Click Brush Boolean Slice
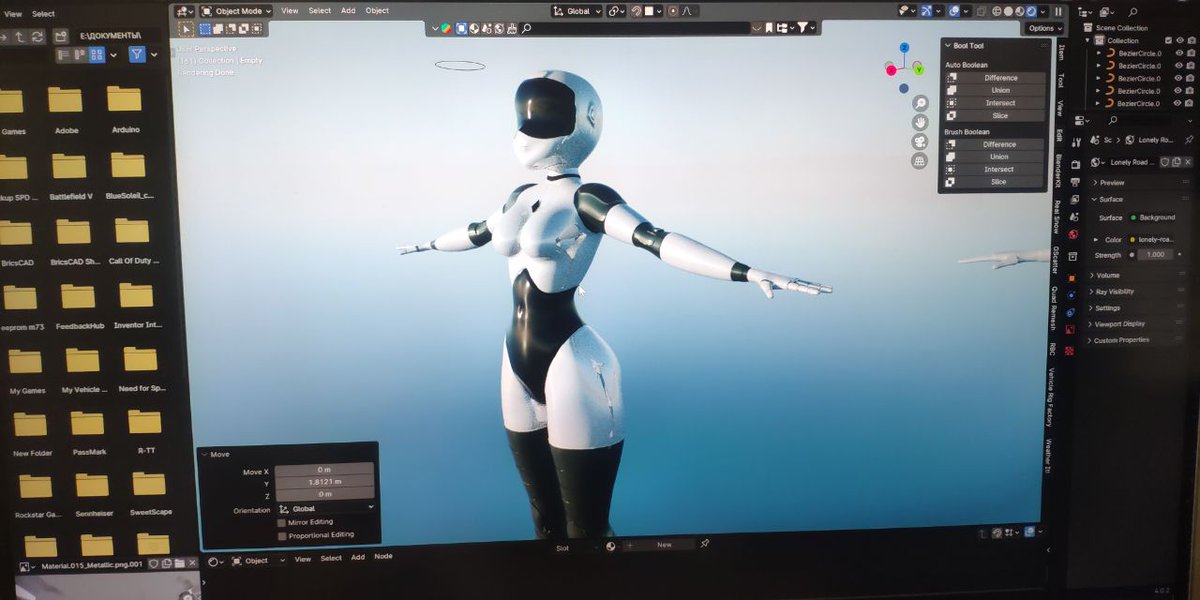Image resolution: width=1200 pixels, height=600 pixels. (996, 182)
